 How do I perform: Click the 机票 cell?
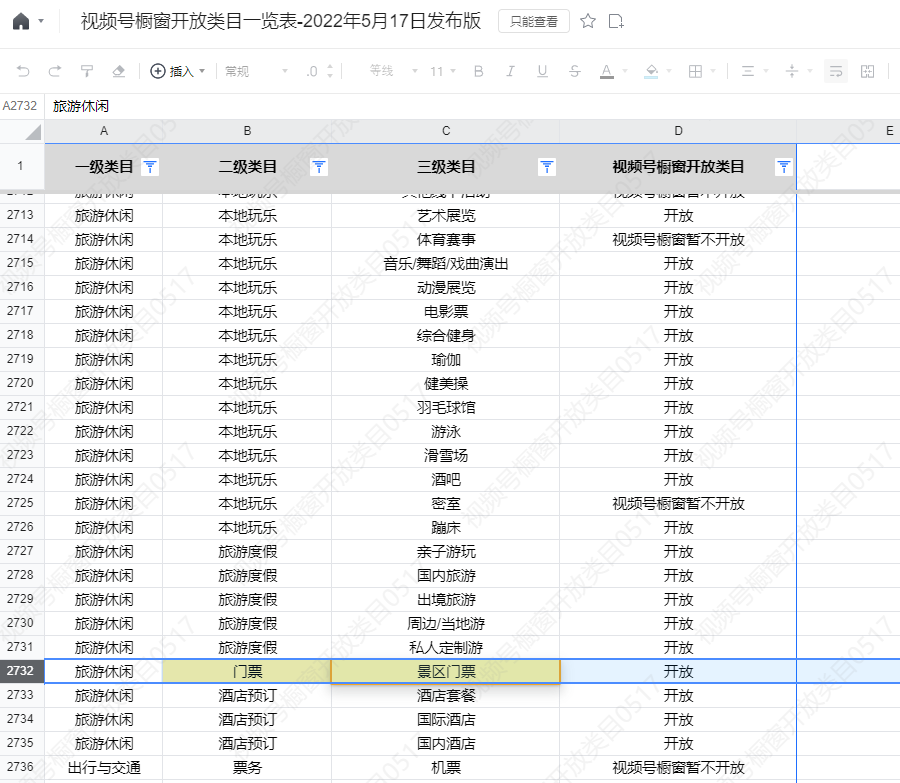click(x=446, y=768)
